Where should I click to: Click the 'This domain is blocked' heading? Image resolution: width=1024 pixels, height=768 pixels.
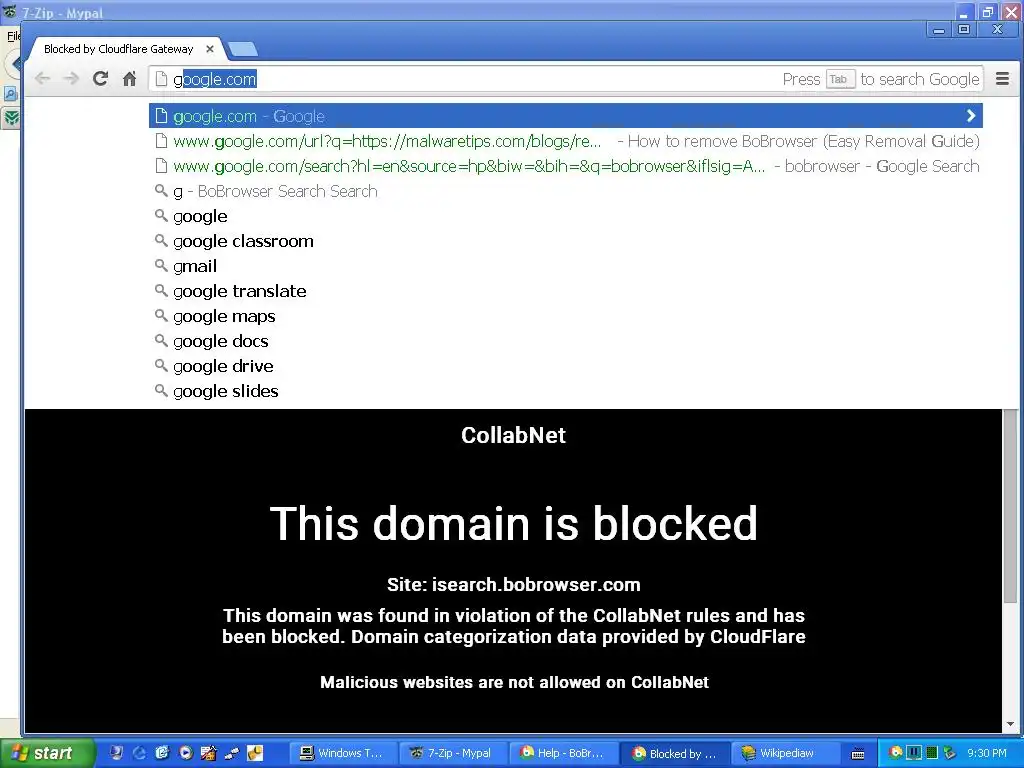(513, 523)
